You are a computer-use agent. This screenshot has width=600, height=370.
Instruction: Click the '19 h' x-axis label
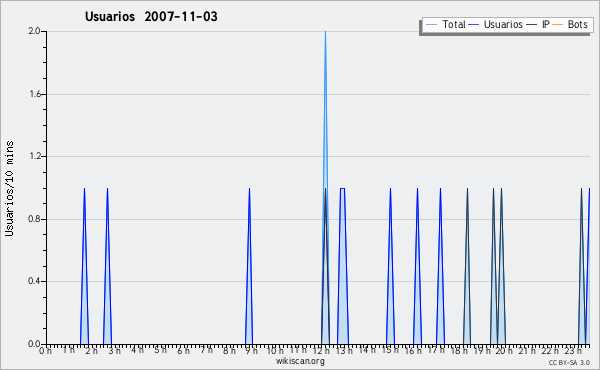[x=482, y=351]
